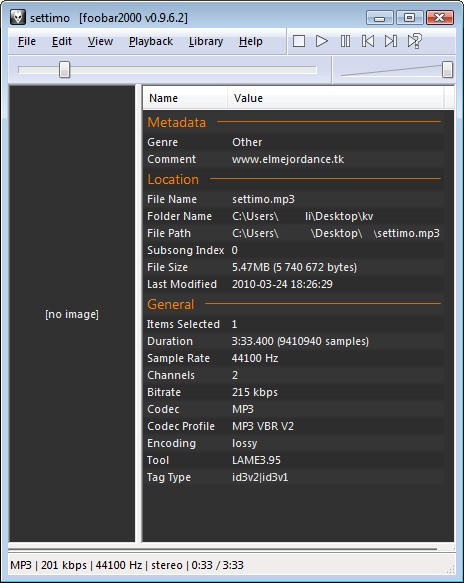Open the Help menu
The image size is (464, 583).
(x=251, y=41)
